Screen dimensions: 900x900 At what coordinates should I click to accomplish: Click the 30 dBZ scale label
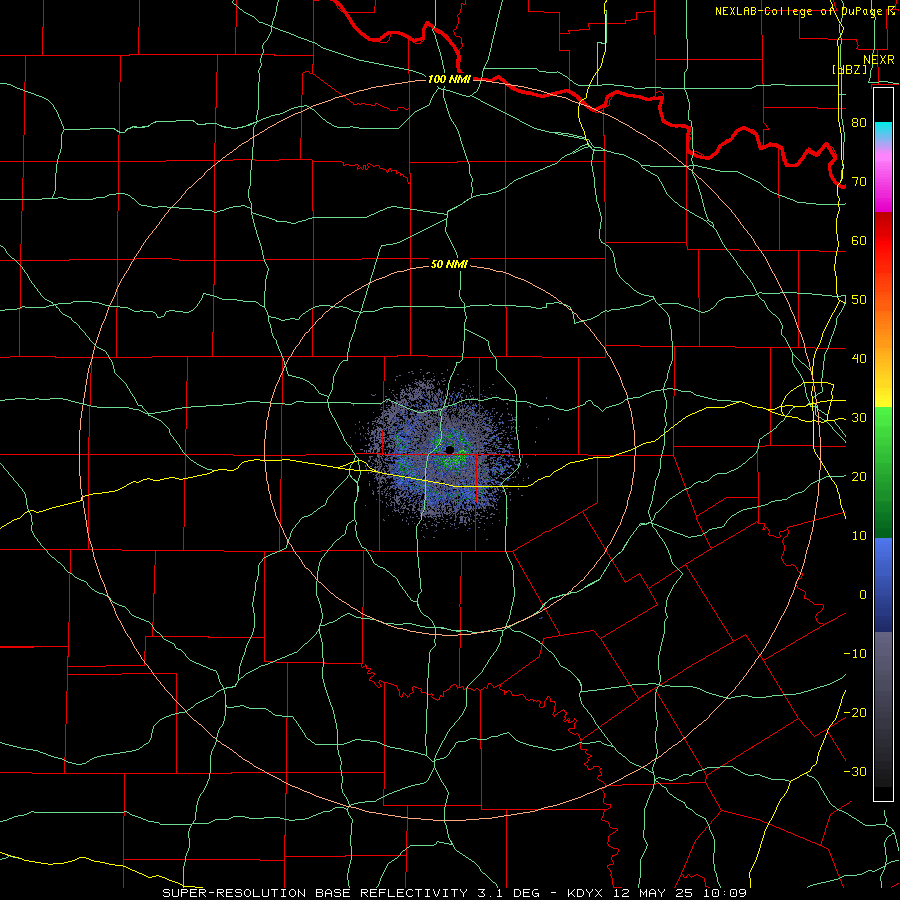859,418
